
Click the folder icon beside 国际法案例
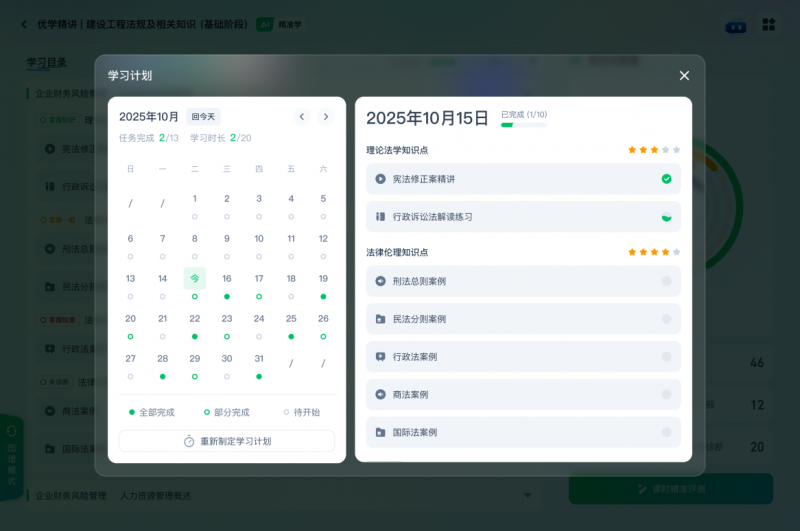pyautogui.click(x=380, y=432)
